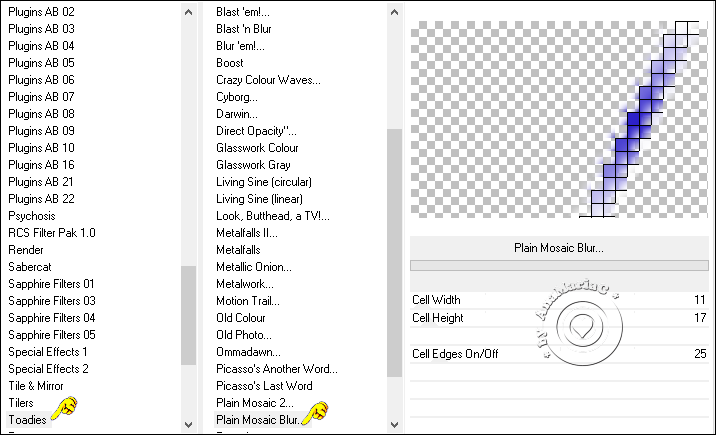716x435 pixels.
Task: Select Plugins AB 10 category
Action: coord(41,148)
